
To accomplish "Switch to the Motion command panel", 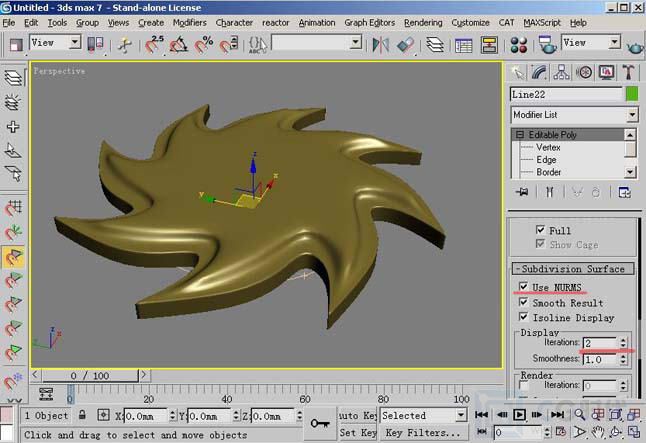I will click(x=584, y=73).
